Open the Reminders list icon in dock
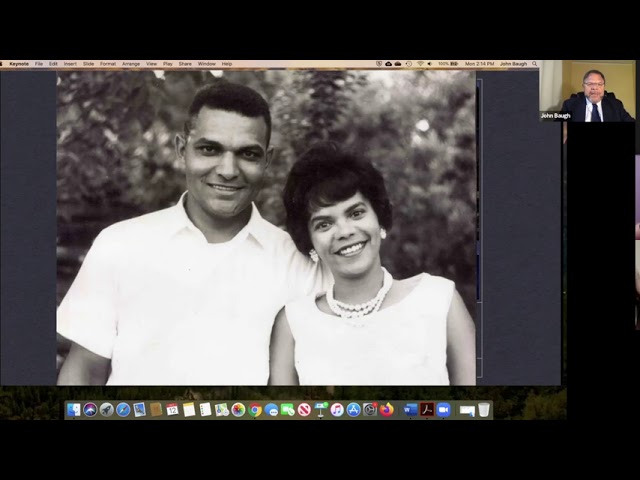The image size is (640, 480). (205, 410)
